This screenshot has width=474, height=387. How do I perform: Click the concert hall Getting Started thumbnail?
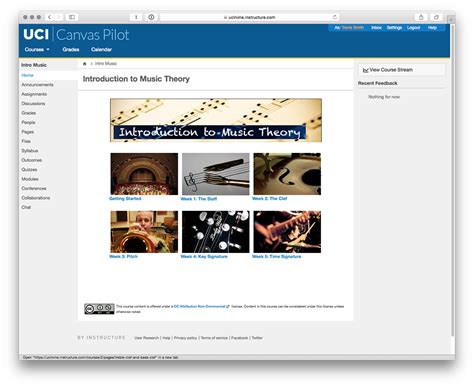(144, 174)
